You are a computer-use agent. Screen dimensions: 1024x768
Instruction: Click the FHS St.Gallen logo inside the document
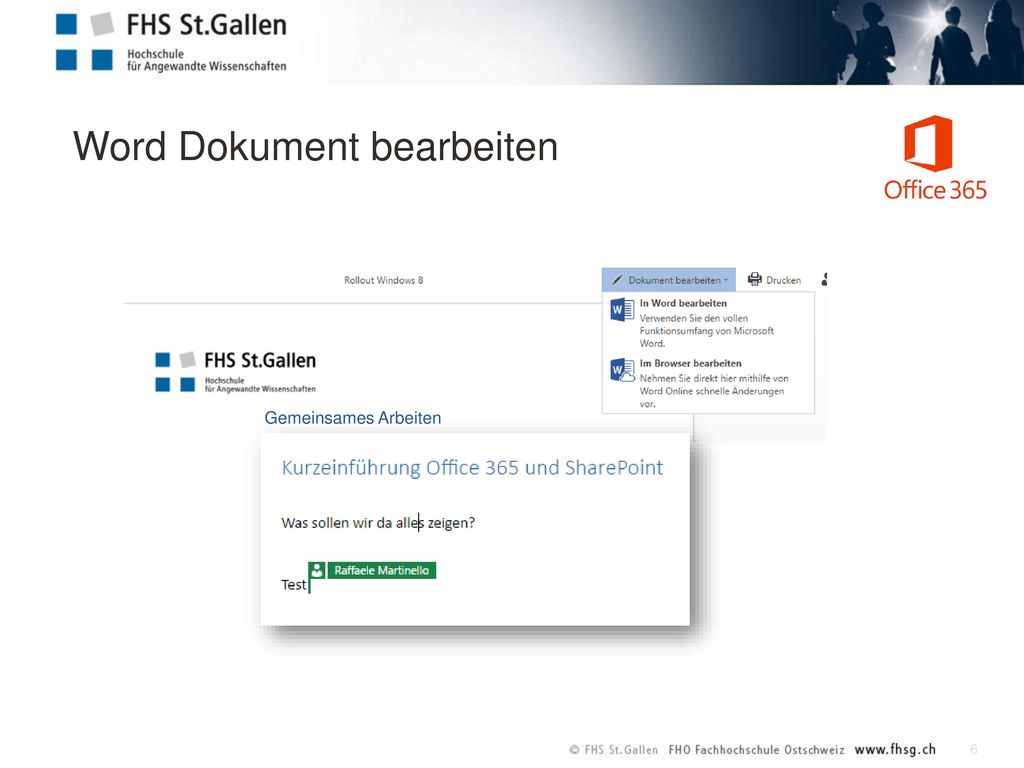[x=235, y=372]
